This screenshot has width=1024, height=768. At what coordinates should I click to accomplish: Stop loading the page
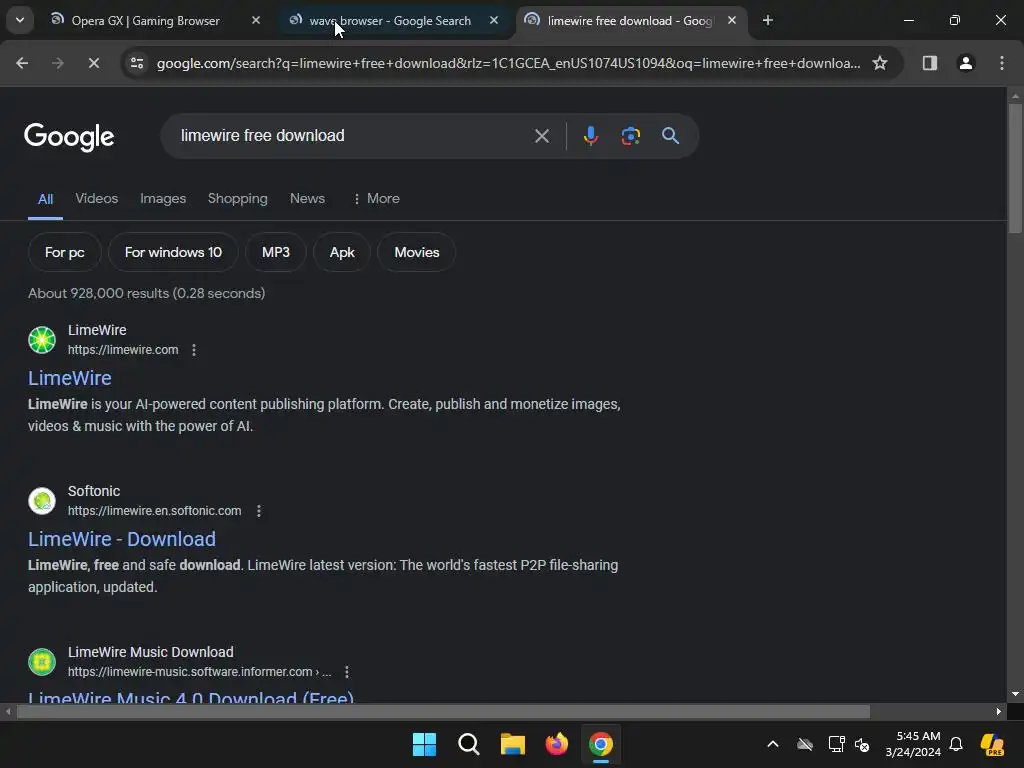click(x=93, y=63)
